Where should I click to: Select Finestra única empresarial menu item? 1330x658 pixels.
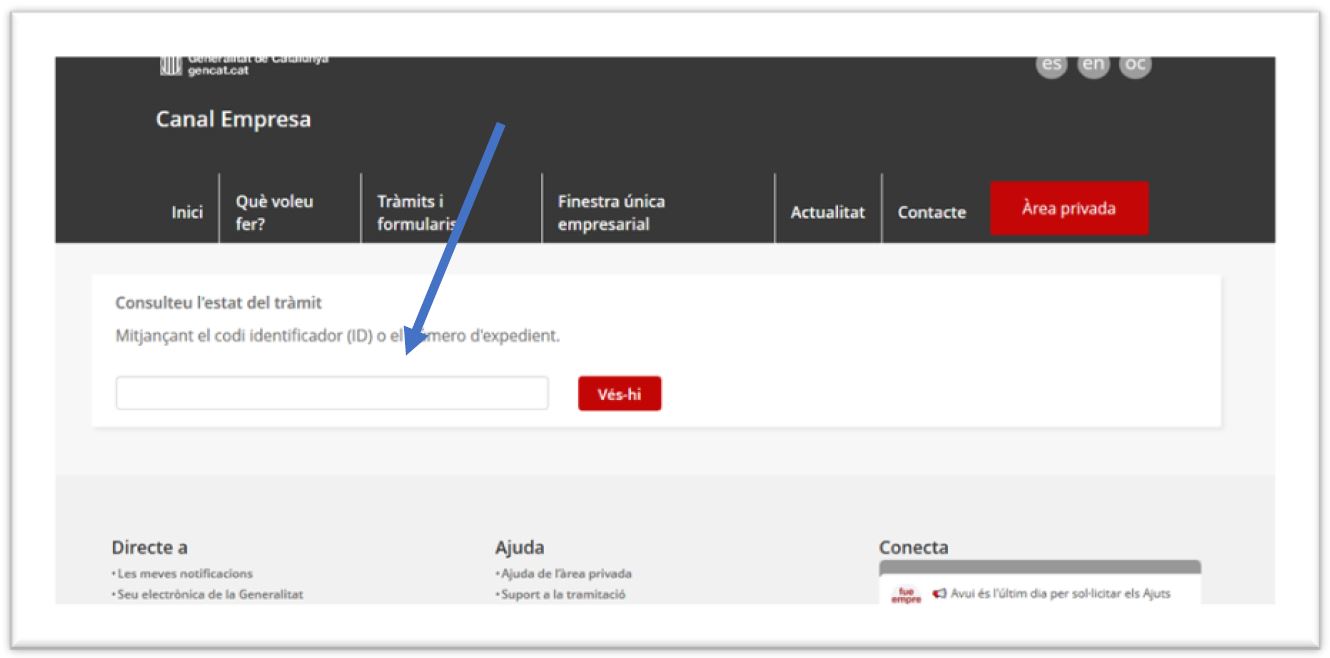611,212
